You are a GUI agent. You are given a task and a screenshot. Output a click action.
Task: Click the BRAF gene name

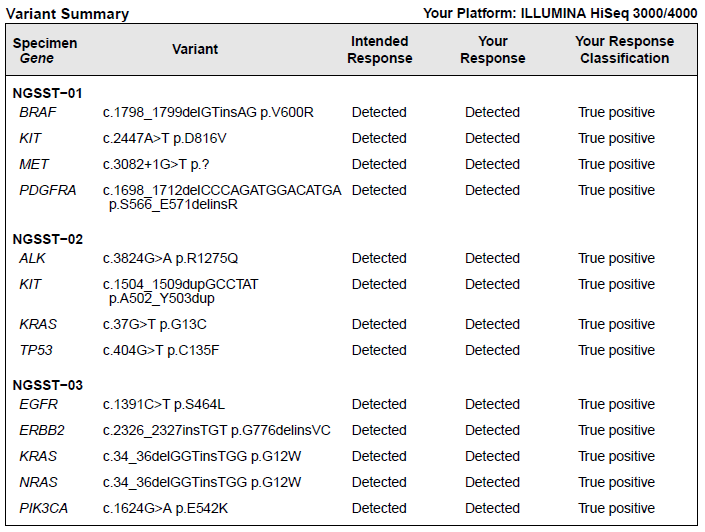38,112
